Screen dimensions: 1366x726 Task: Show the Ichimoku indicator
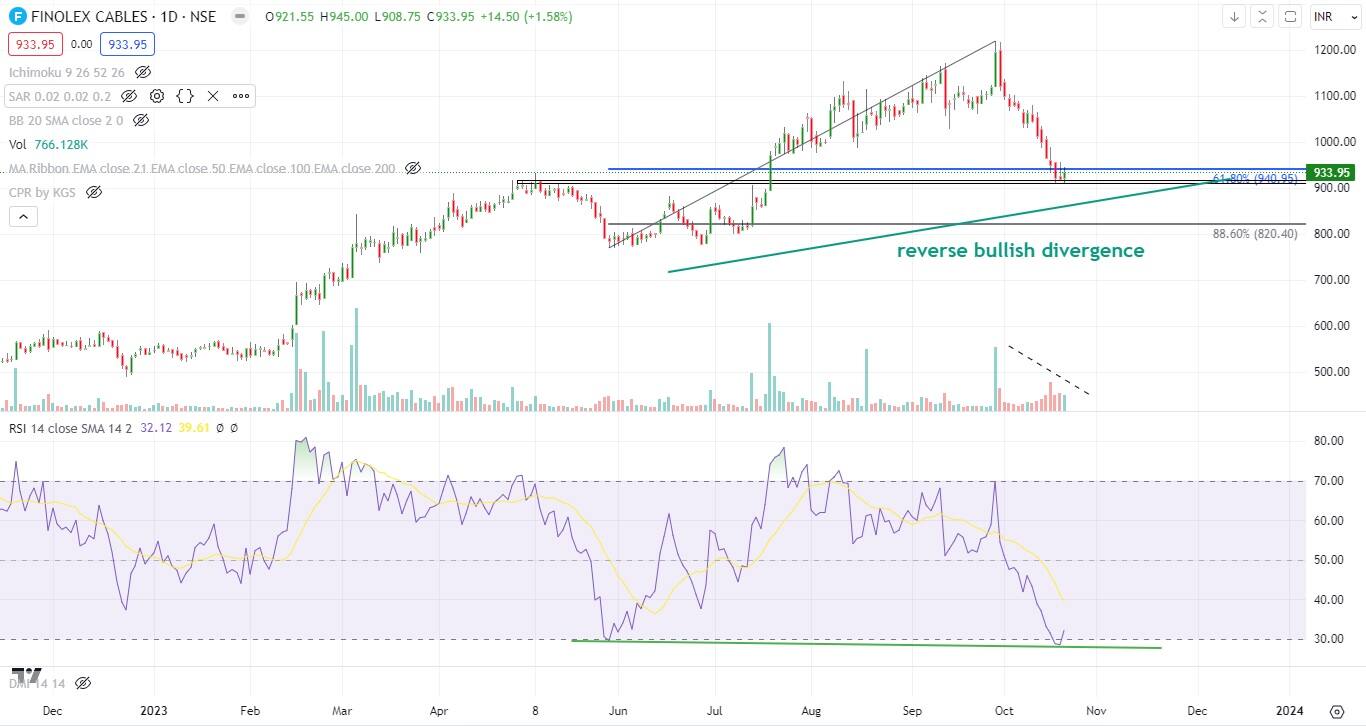[143, 72]
